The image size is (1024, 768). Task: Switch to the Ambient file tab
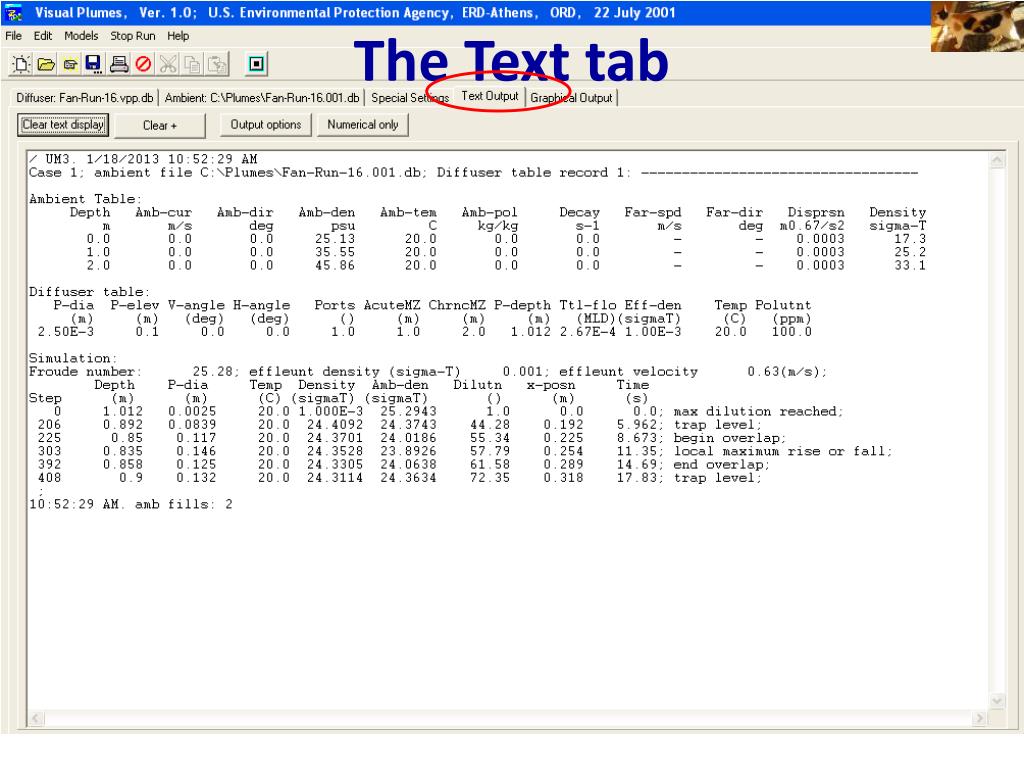[x=261, y=98]
